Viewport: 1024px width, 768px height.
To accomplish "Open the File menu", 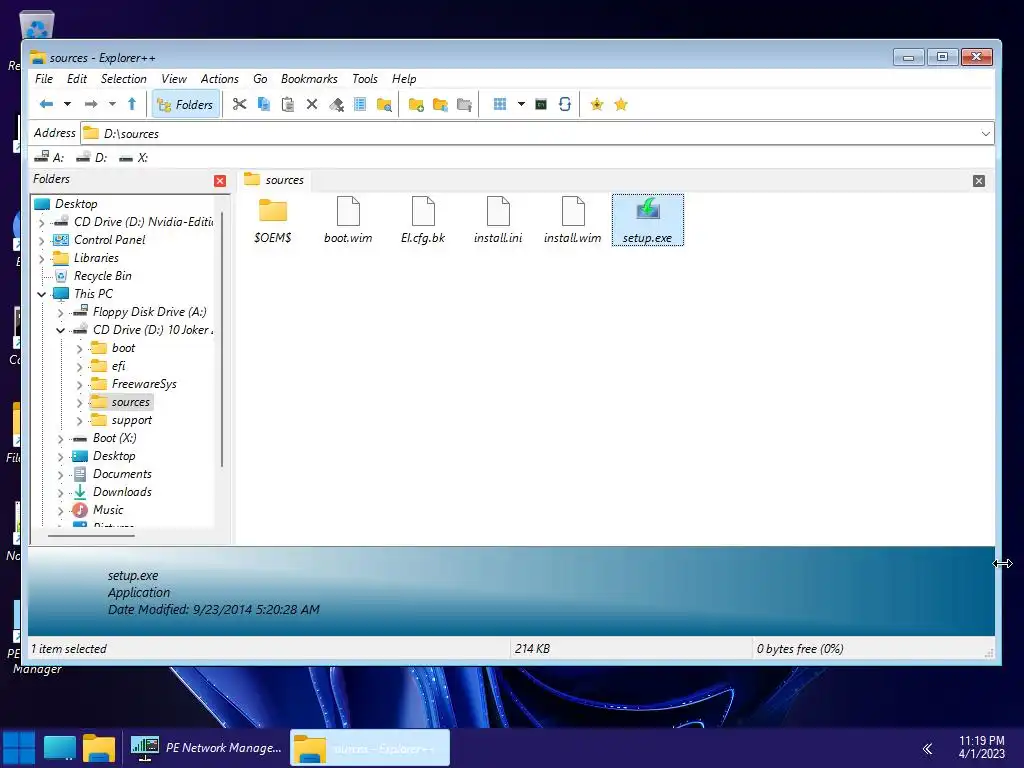I will [44, 79].
